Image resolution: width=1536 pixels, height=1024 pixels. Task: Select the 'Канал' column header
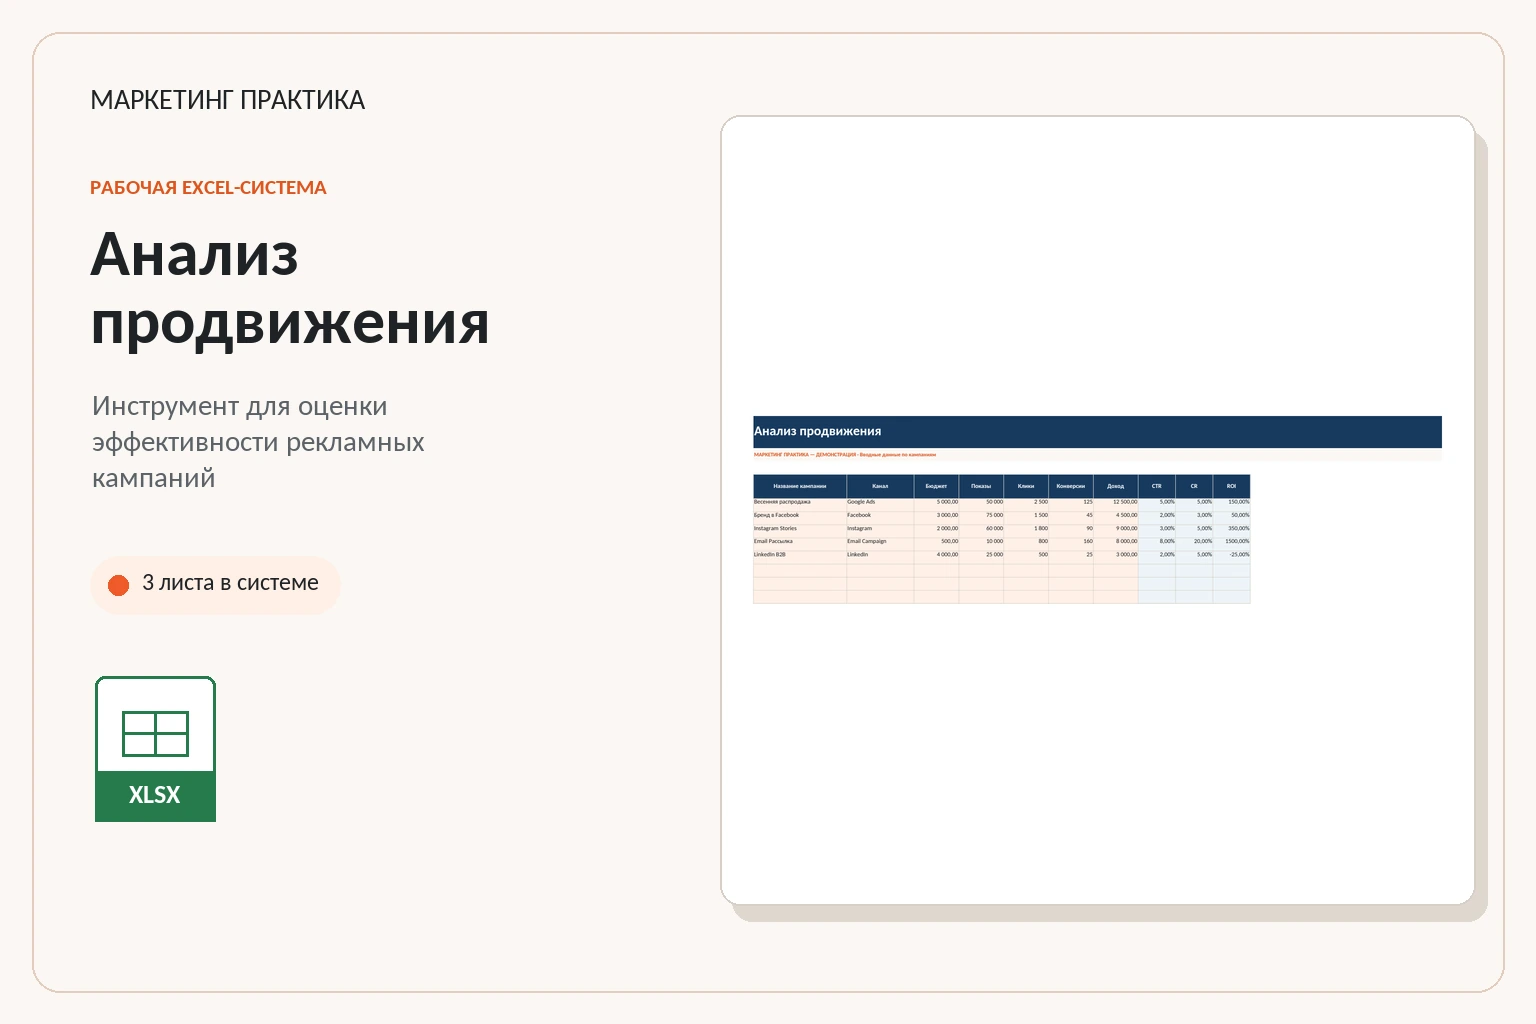[880, 486]
